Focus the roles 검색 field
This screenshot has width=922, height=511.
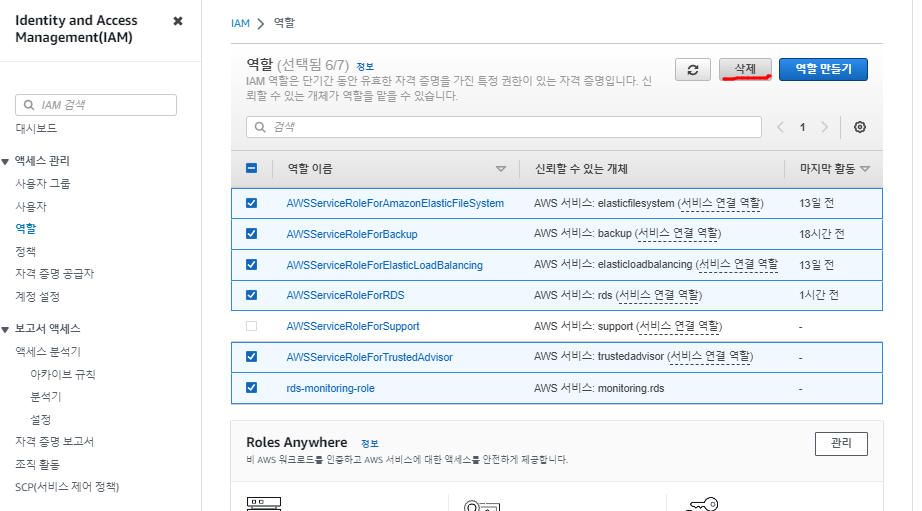click(504, 127)
